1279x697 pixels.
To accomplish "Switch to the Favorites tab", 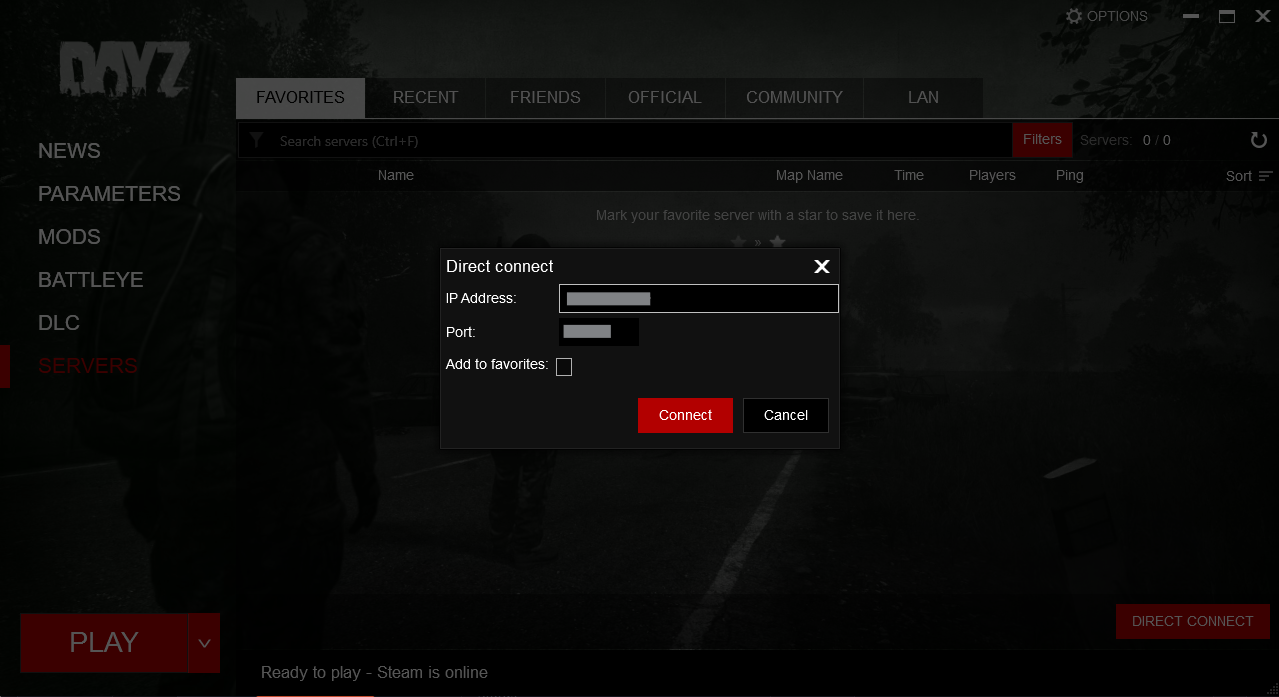I will [x=300, y=98].
